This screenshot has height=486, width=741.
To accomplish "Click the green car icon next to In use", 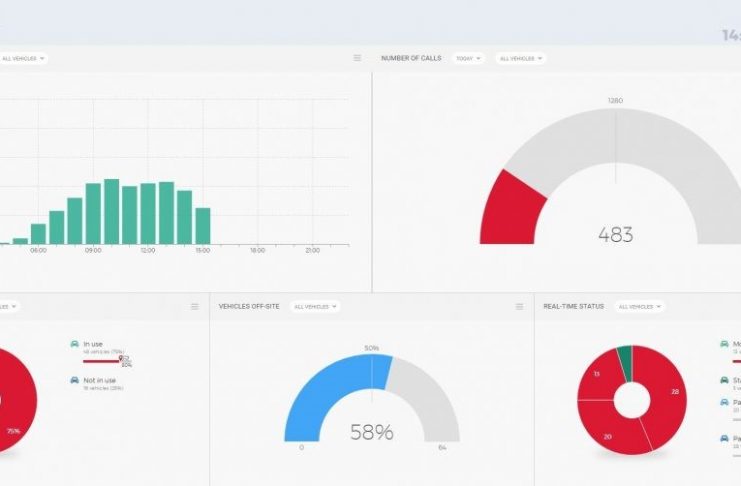I will (x=75, y=344).
